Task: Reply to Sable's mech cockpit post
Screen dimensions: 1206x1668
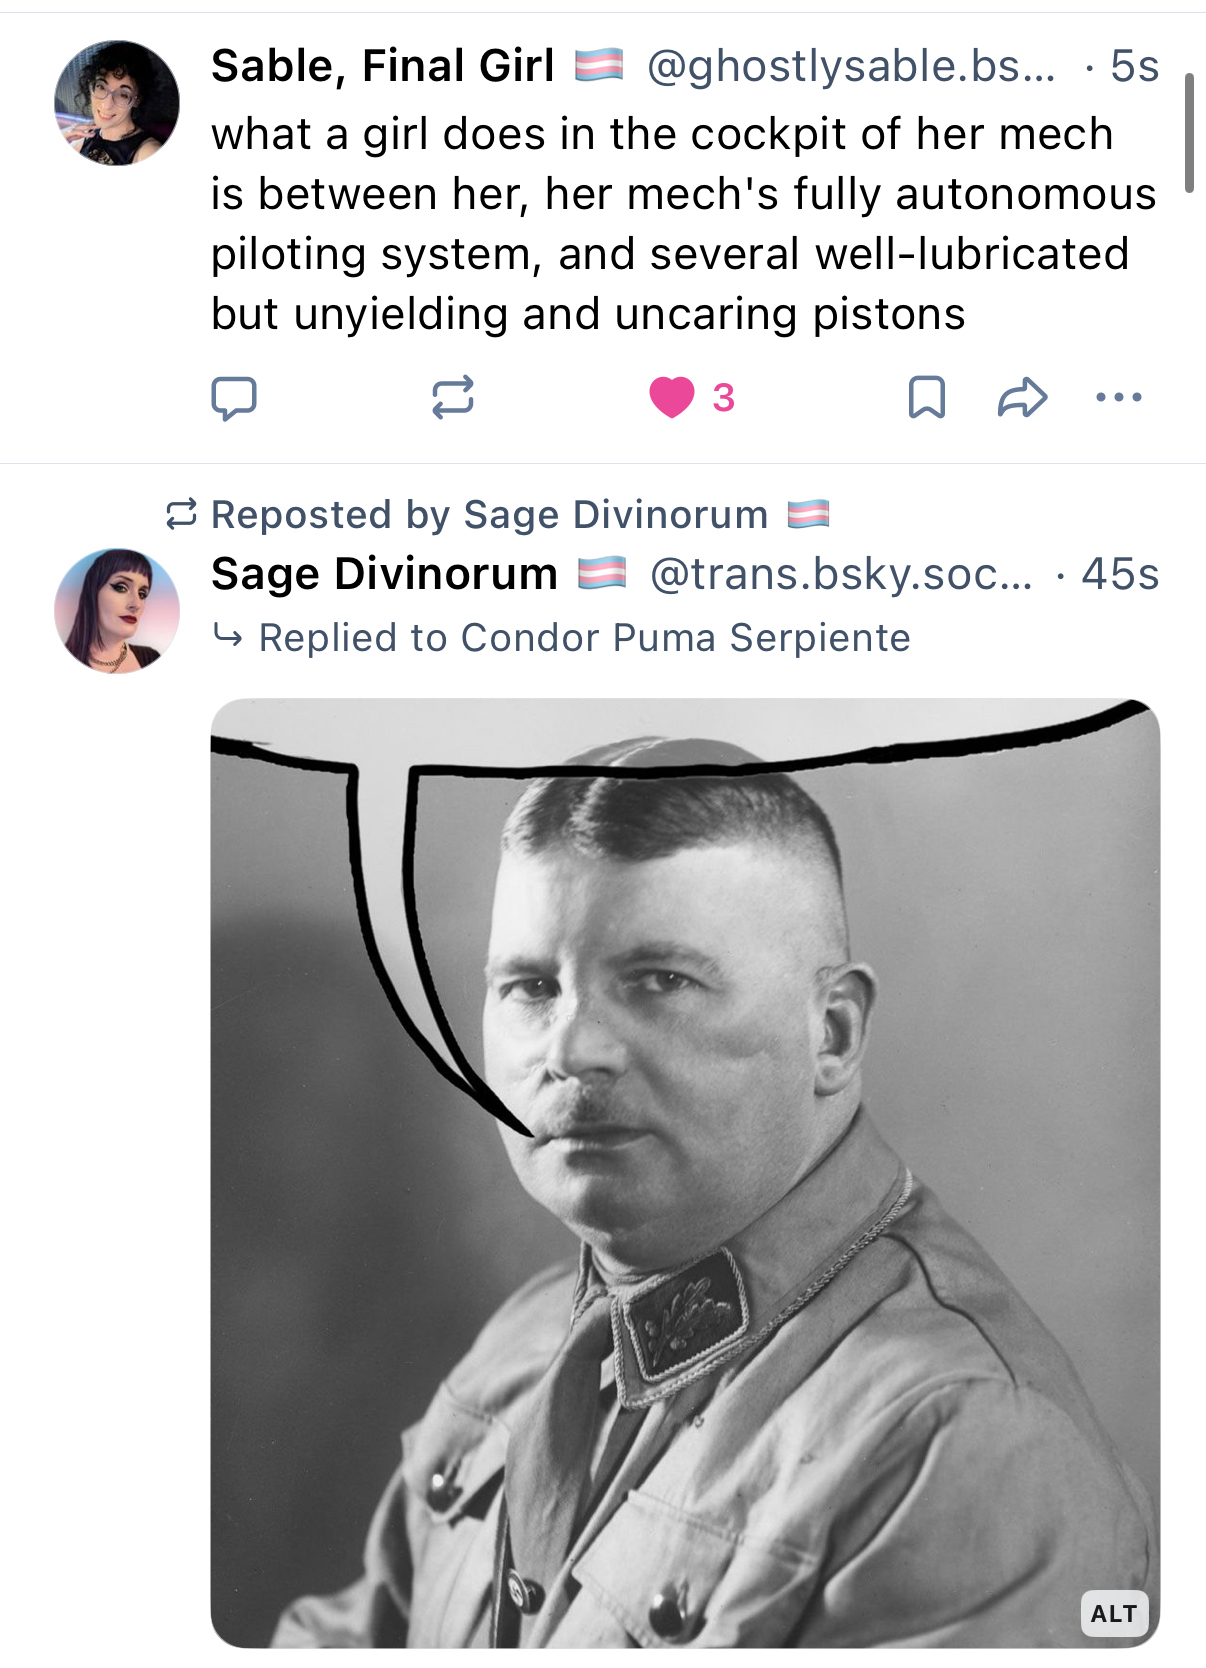Action: [234, 398]
